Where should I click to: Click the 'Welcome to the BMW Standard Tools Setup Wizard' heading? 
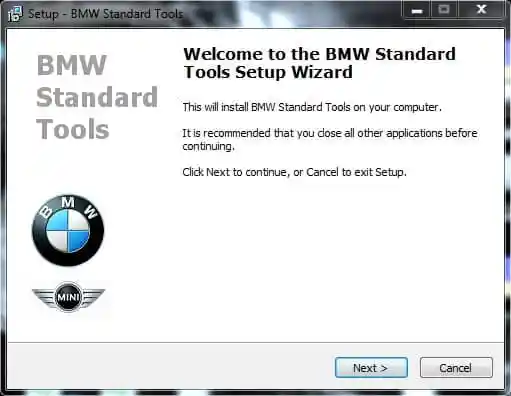point(319,63)
